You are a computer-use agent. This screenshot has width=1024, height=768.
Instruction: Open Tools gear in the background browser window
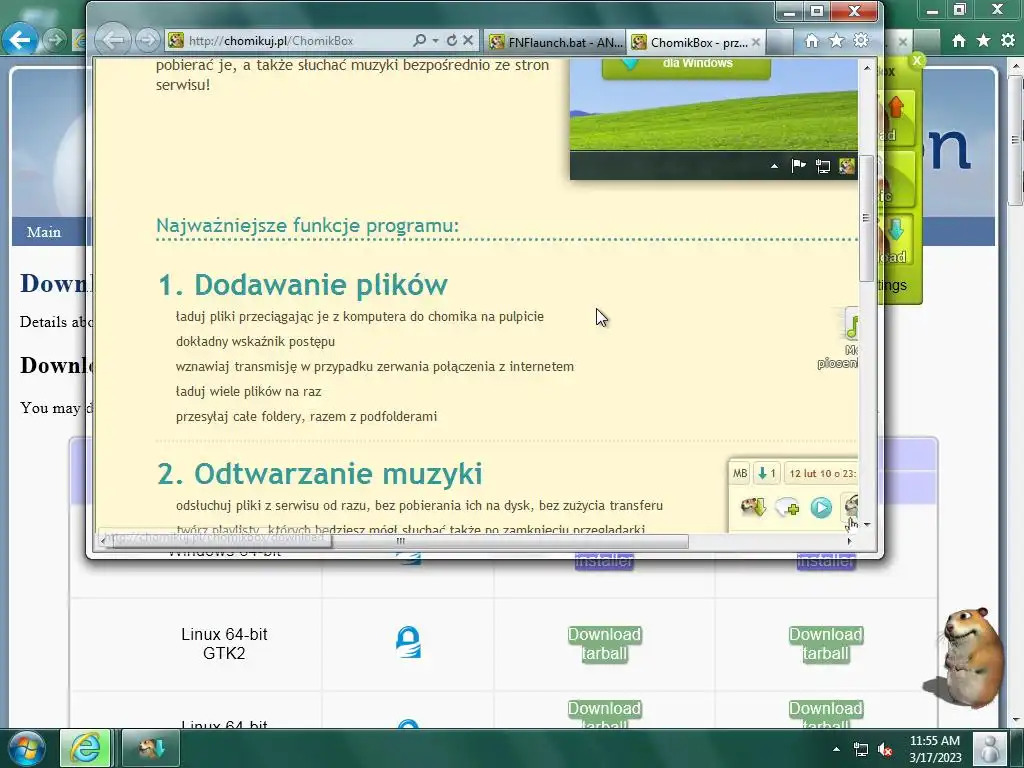[x=1008, y=41]
